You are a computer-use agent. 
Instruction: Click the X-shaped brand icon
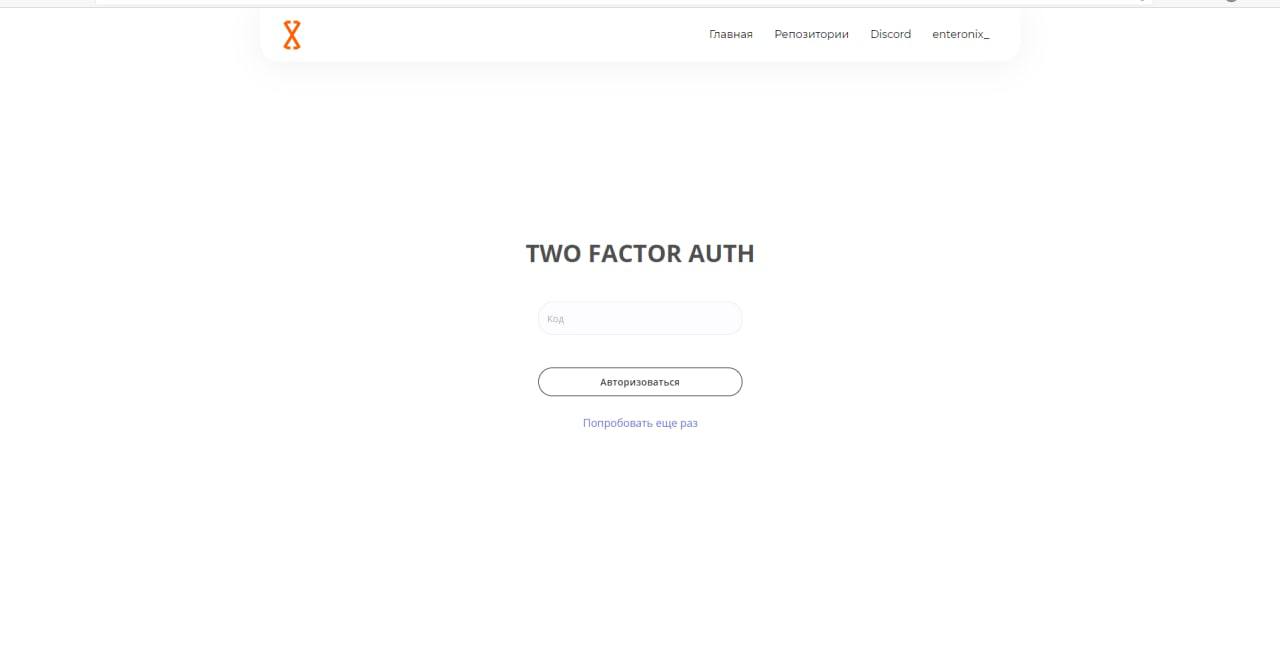[291, 35]
